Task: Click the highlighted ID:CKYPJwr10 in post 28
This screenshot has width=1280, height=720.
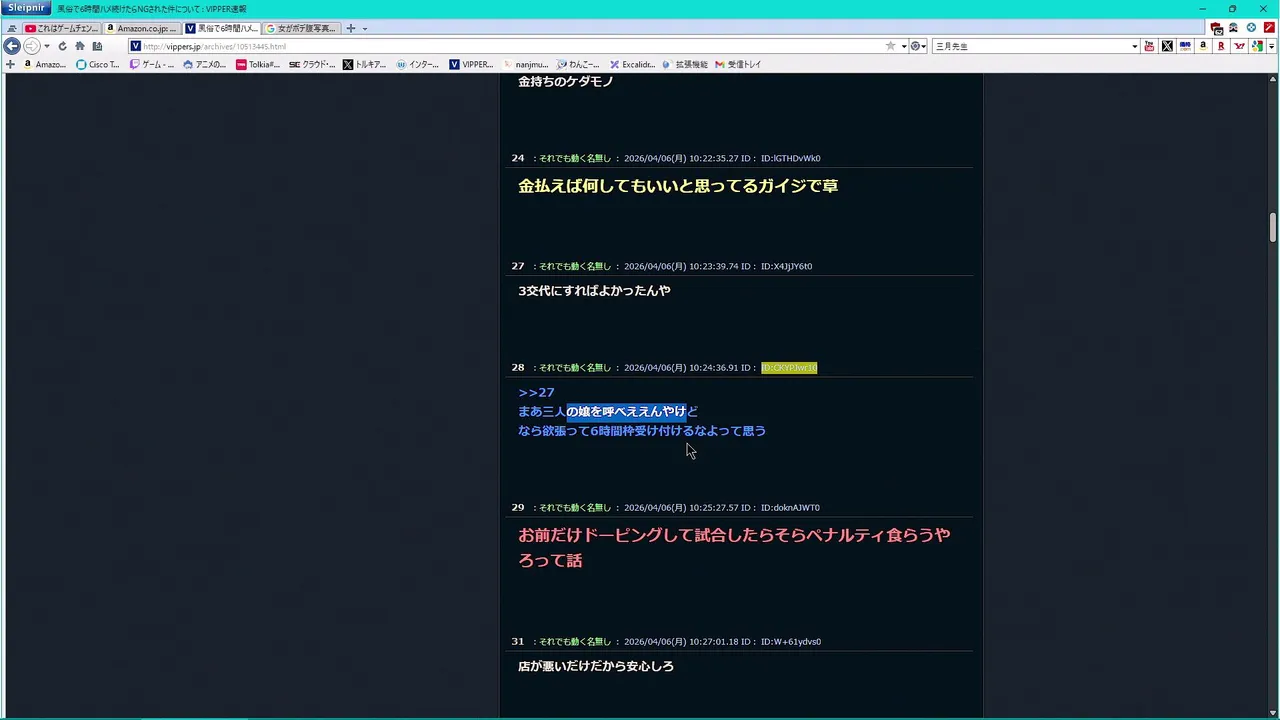Action: (789, 368)
